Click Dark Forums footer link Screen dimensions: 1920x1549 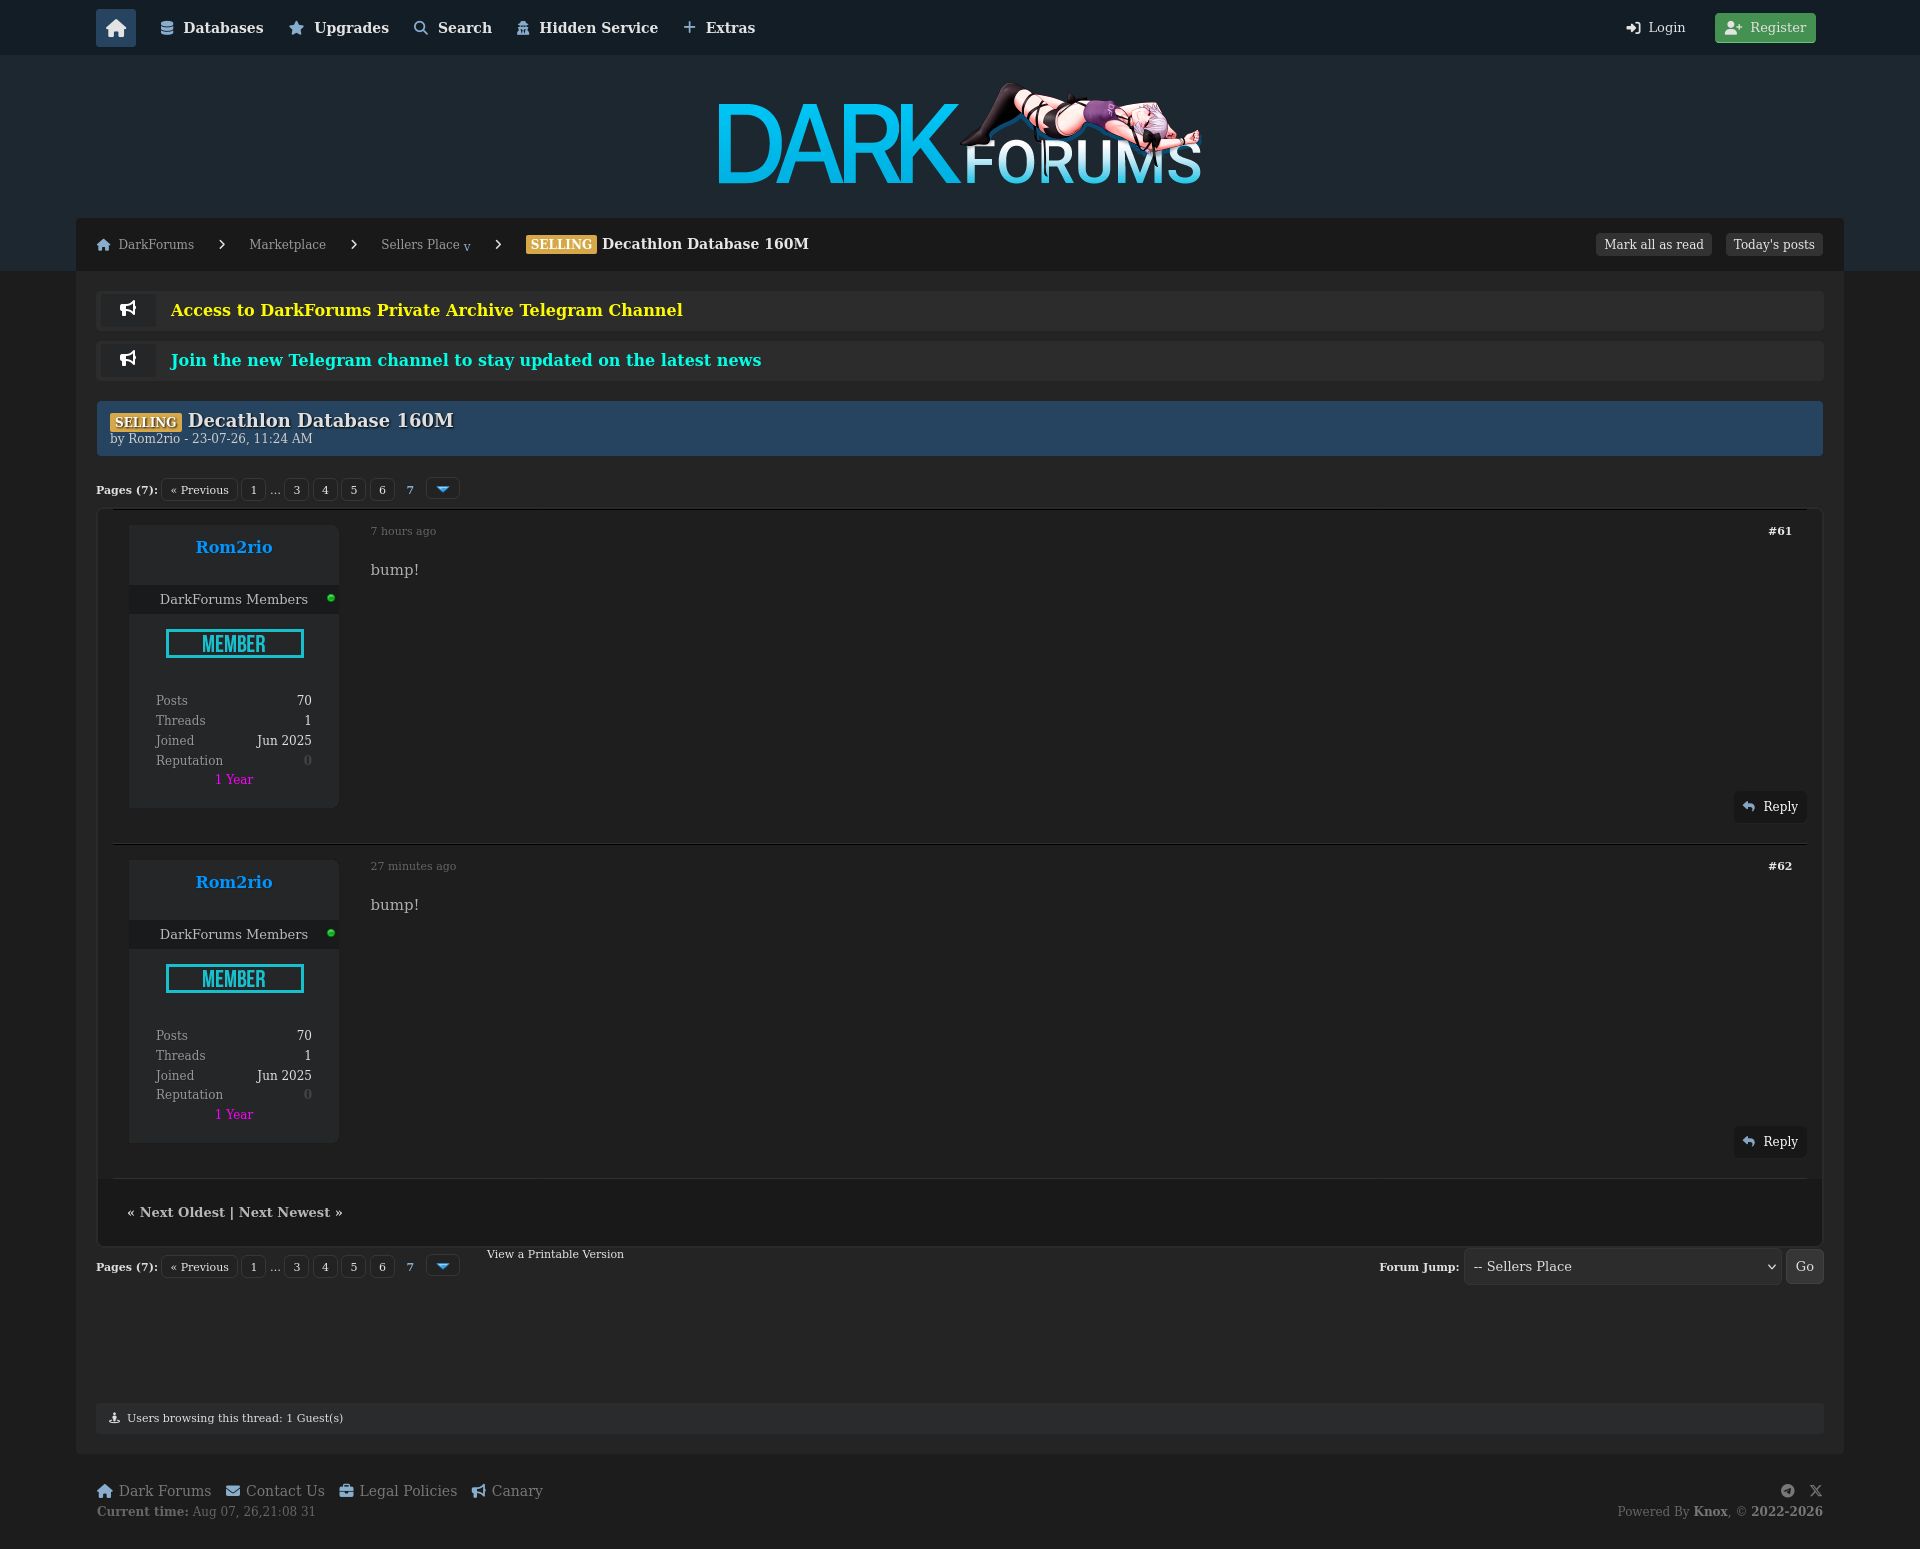pos(154,1491)
